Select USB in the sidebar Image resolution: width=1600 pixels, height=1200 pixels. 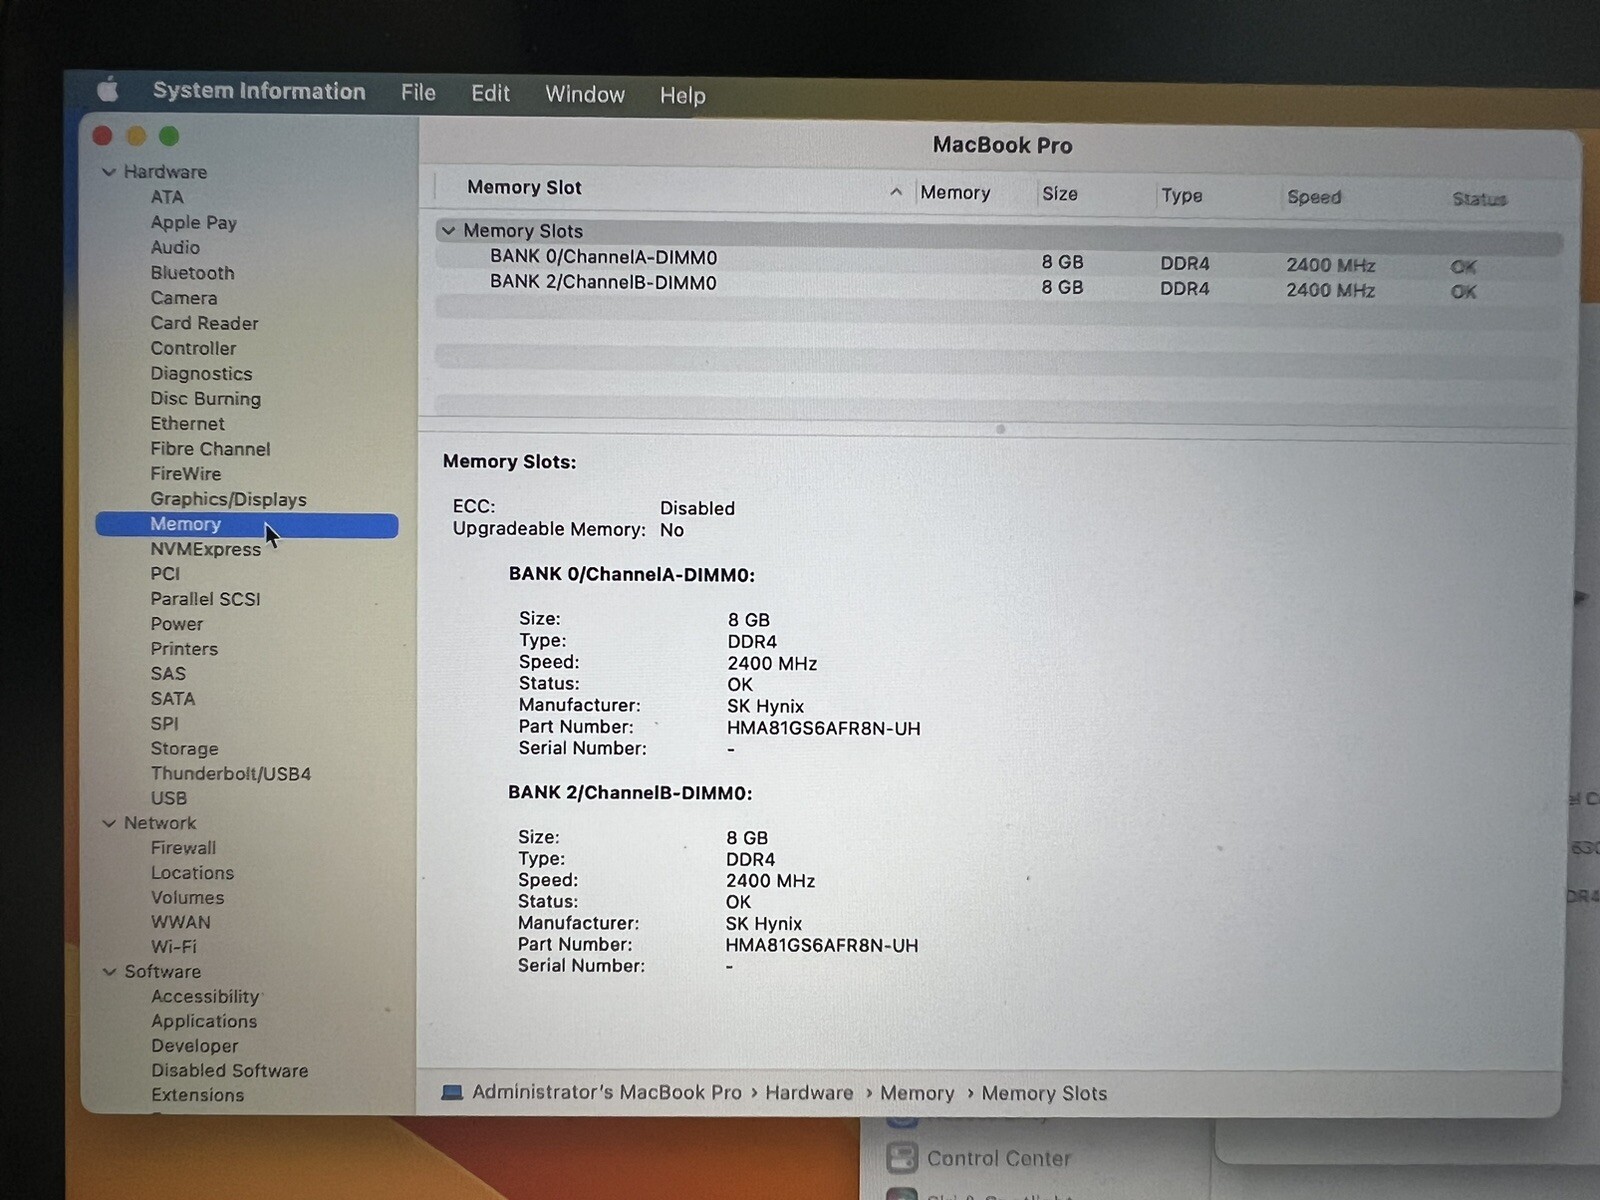(x=168, y=798)
